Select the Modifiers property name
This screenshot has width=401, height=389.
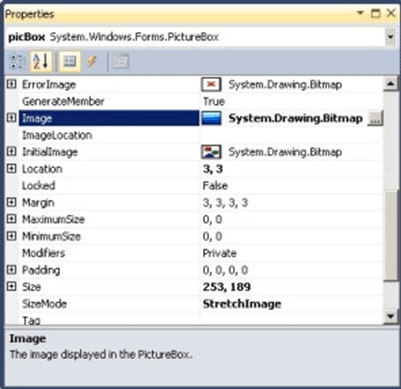(43, 253)
